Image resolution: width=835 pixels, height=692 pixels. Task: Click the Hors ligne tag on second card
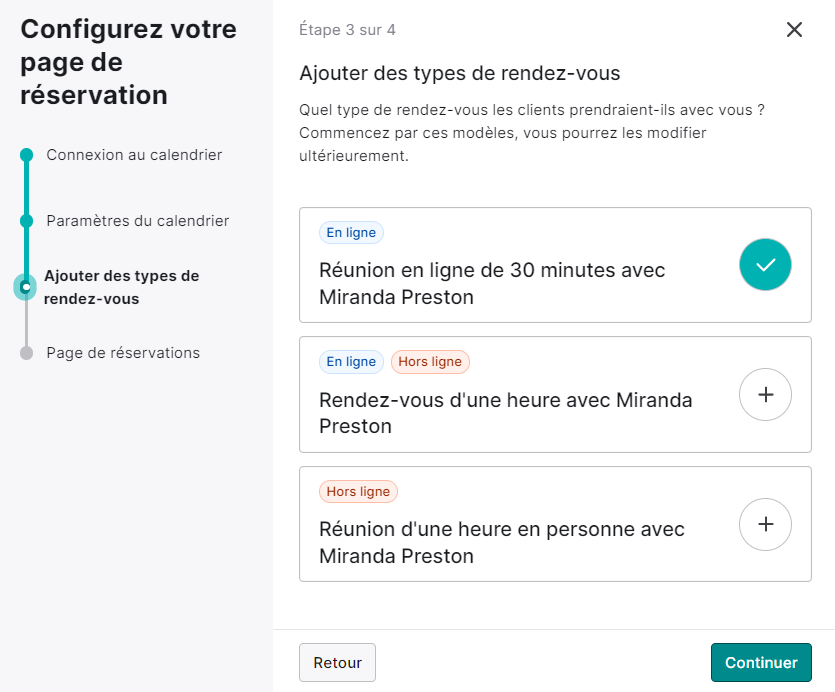pyautogui.click(x=430, y=362)
